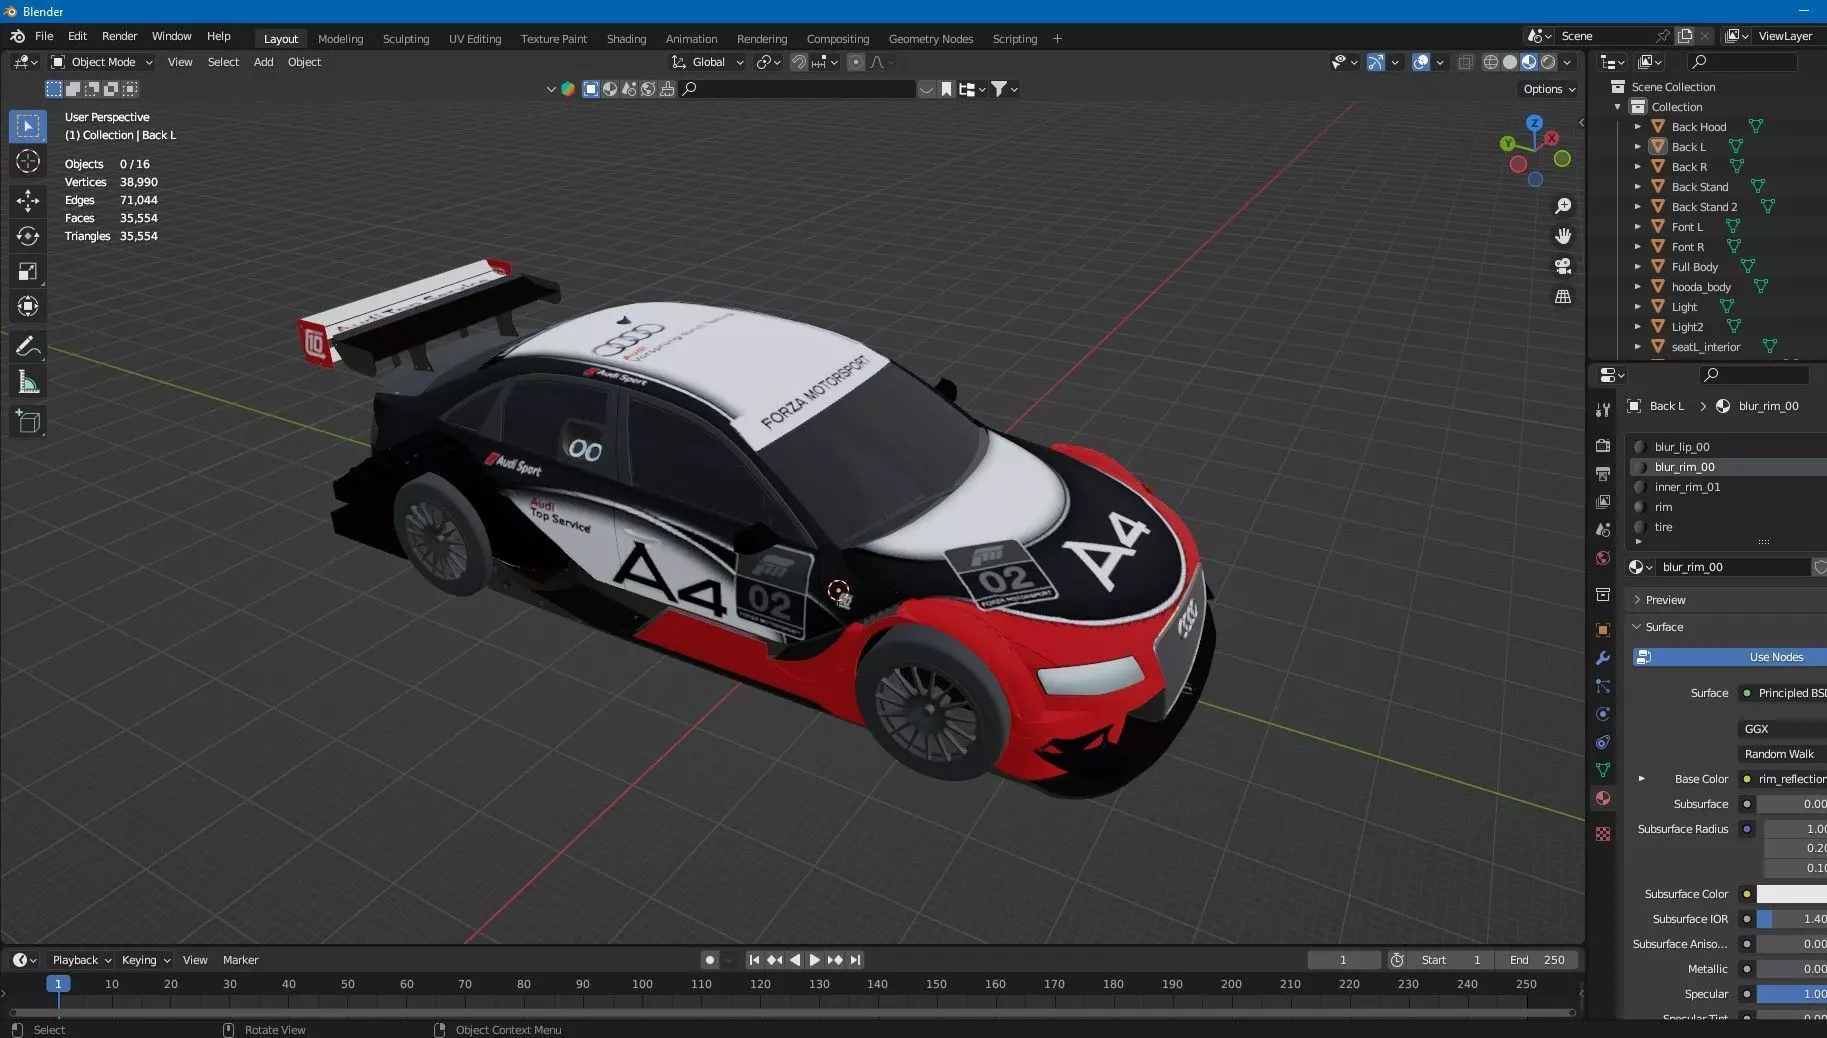Open the Keying dropdown in timeline
The width and height of the screenshot is (1827, 1038).
pos(145,960)
